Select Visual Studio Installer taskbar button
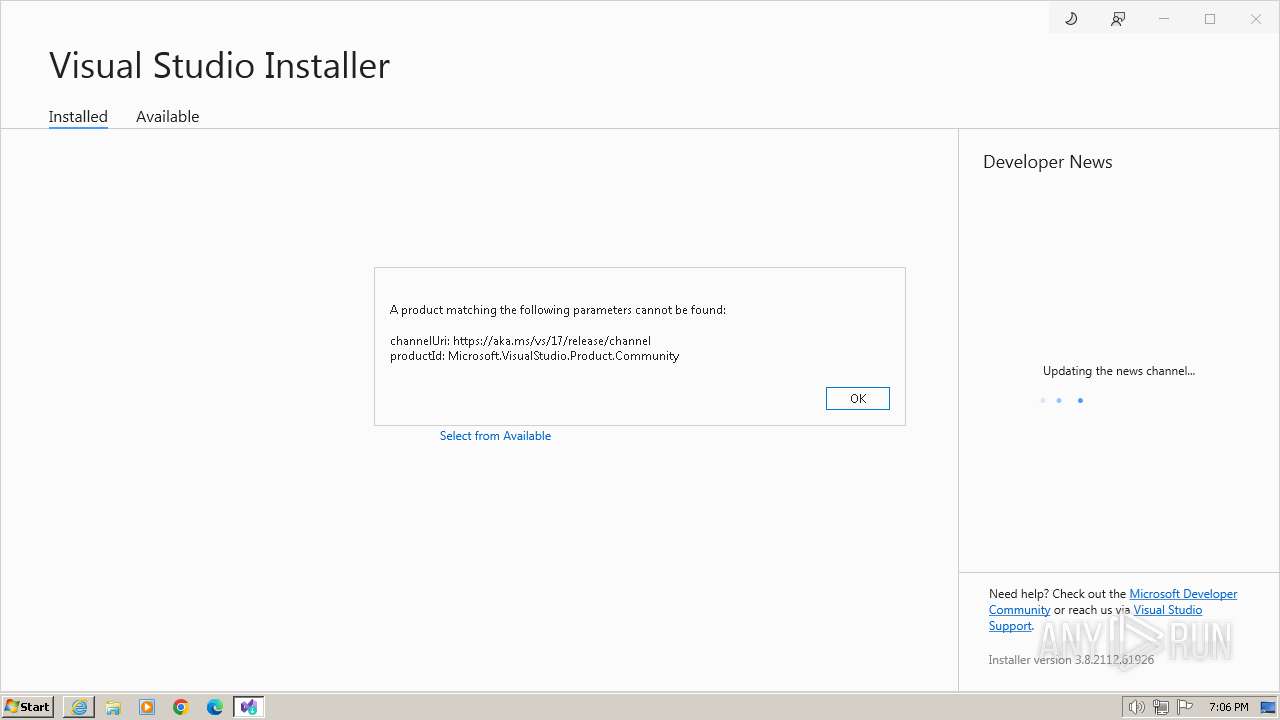 tap(249, 707)
